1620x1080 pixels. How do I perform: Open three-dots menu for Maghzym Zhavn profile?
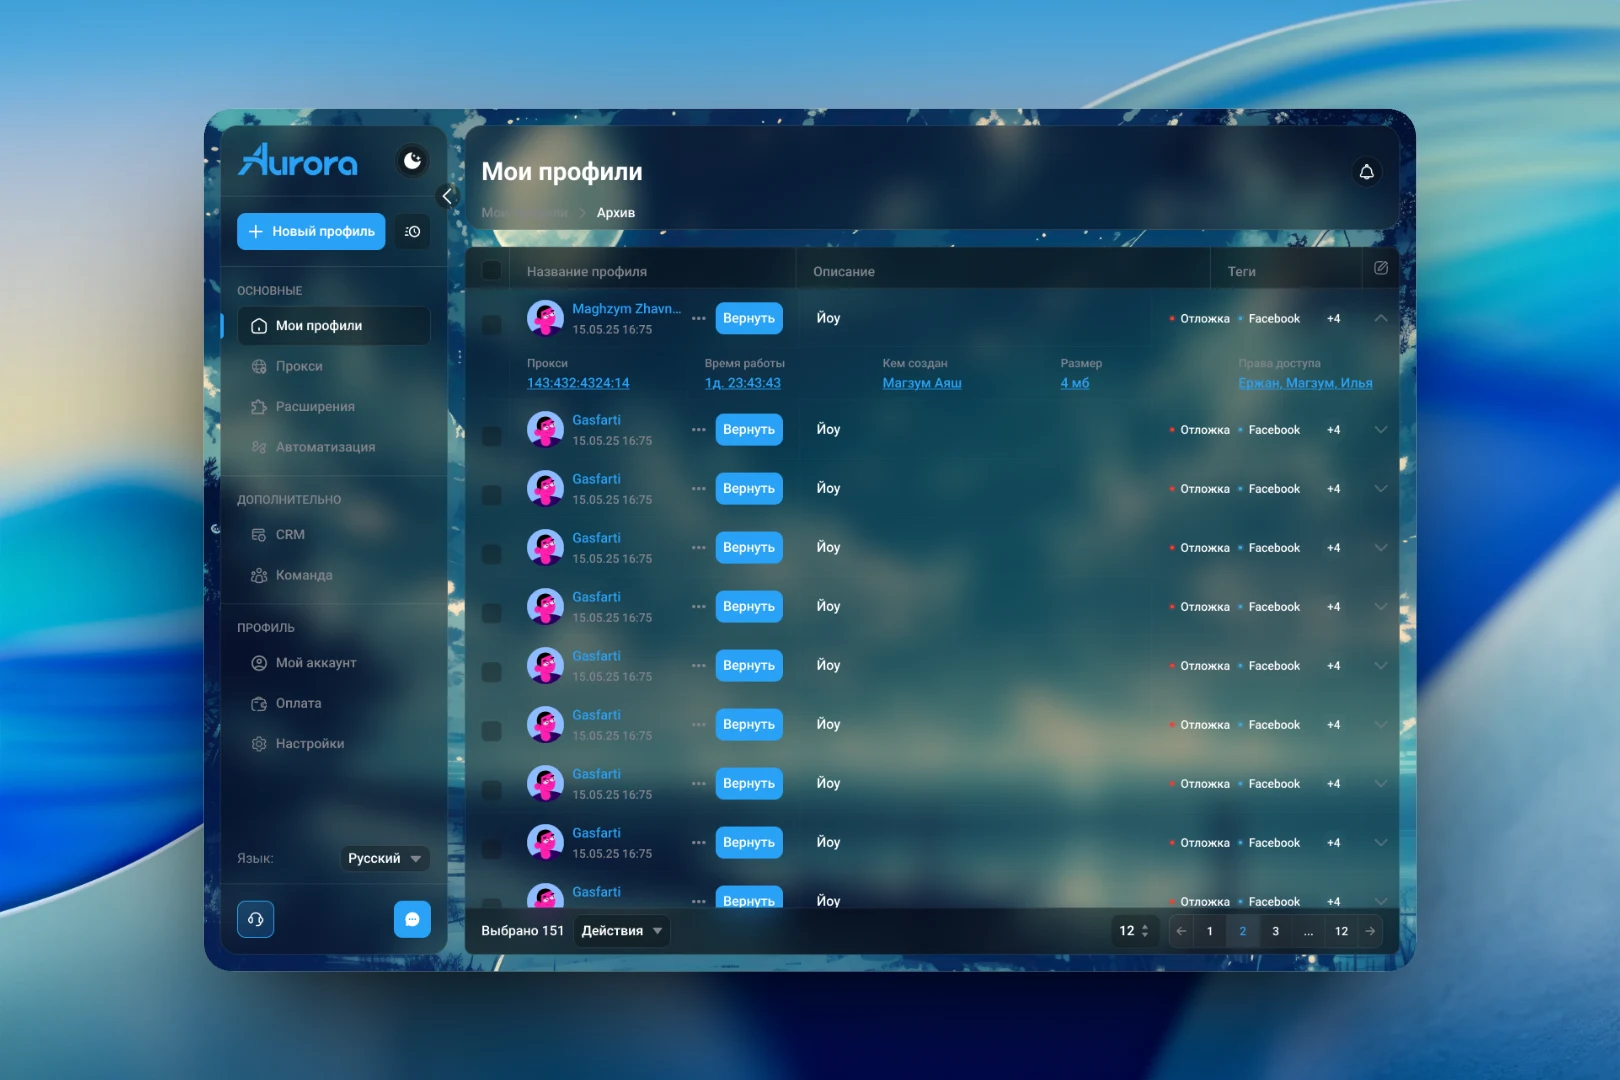pos(698,318)
